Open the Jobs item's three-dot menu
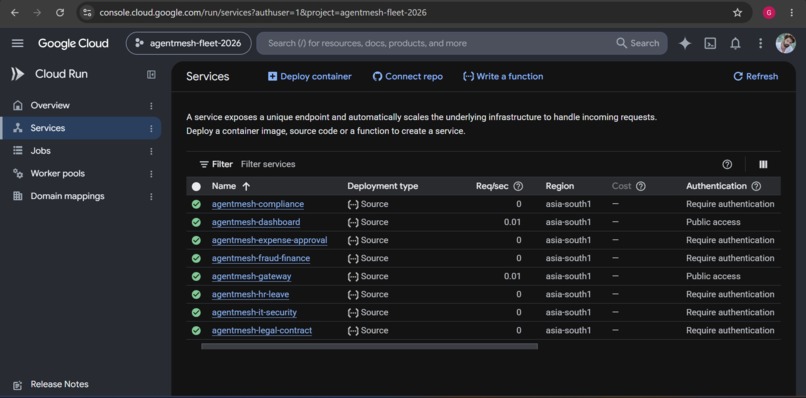The height and width of the screenshot is (398, 806). (151, 151)
